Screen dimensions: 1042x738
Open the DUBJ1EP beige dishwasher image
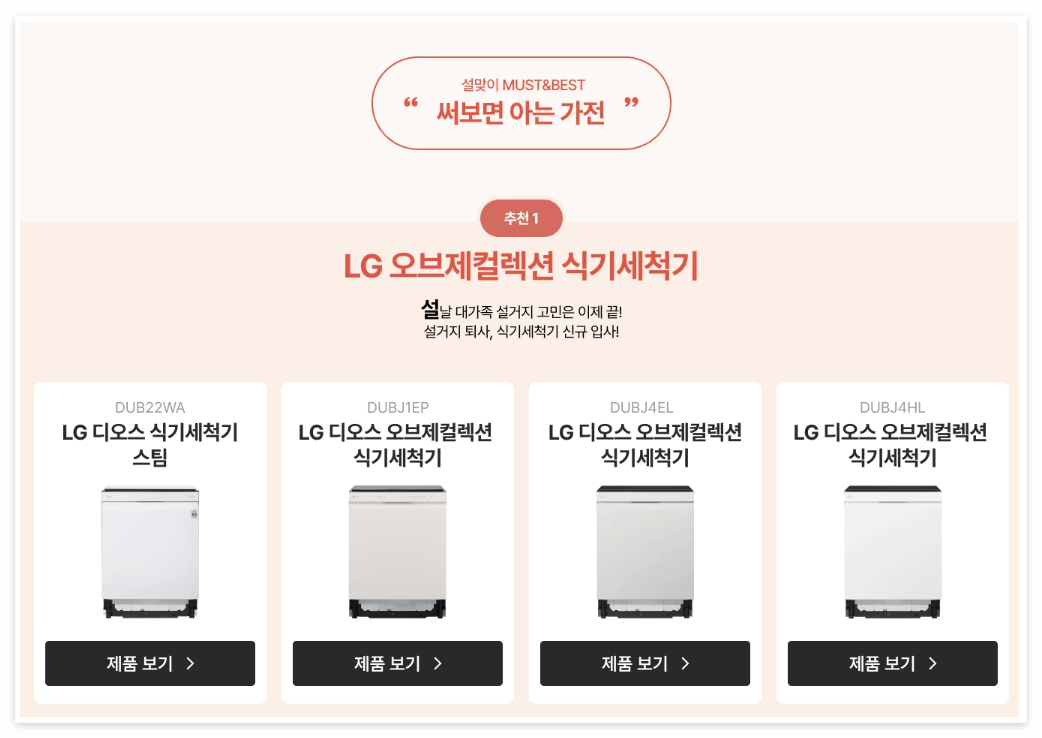tap(397, 552)
